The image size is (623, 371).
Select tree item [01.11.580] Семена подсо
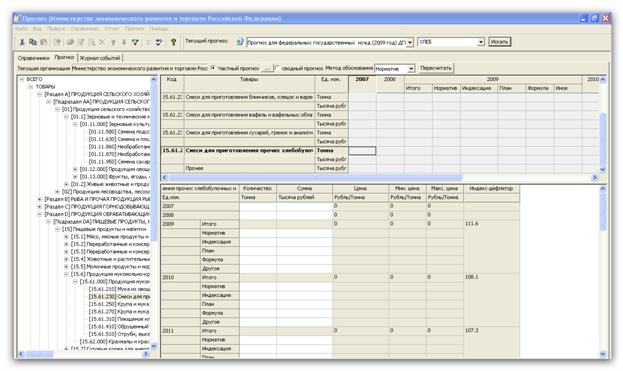(x=119, y=131)
